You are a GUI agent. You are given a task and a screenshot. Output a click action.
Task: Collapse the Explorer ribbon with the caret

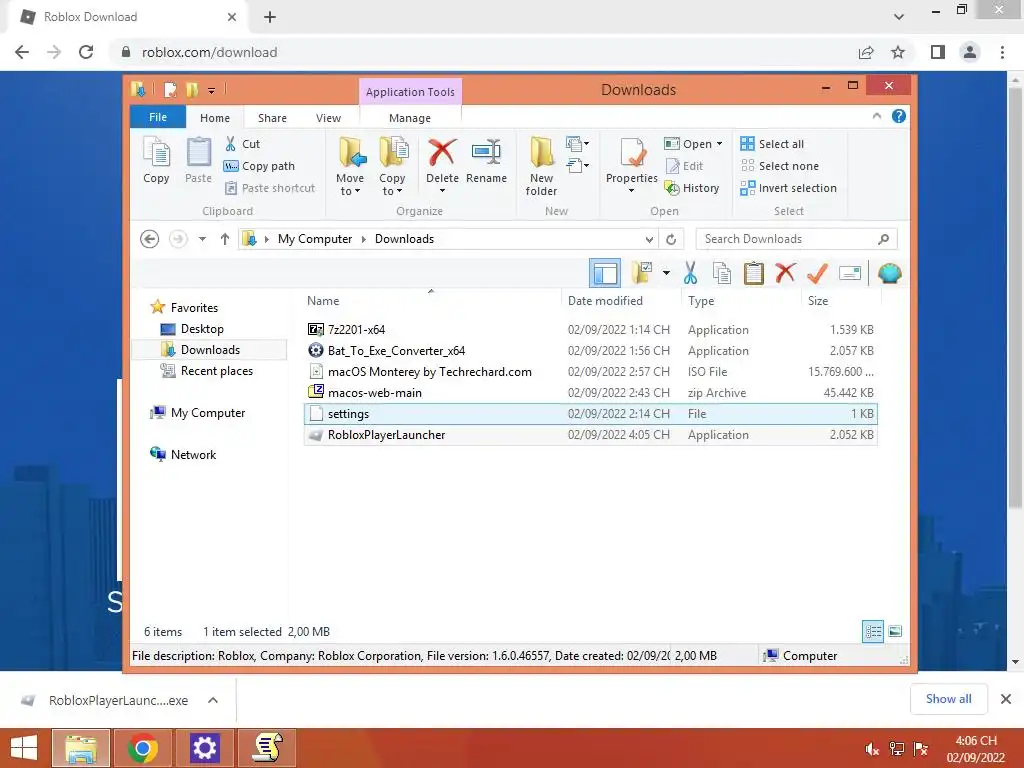(x=876, y=116)
